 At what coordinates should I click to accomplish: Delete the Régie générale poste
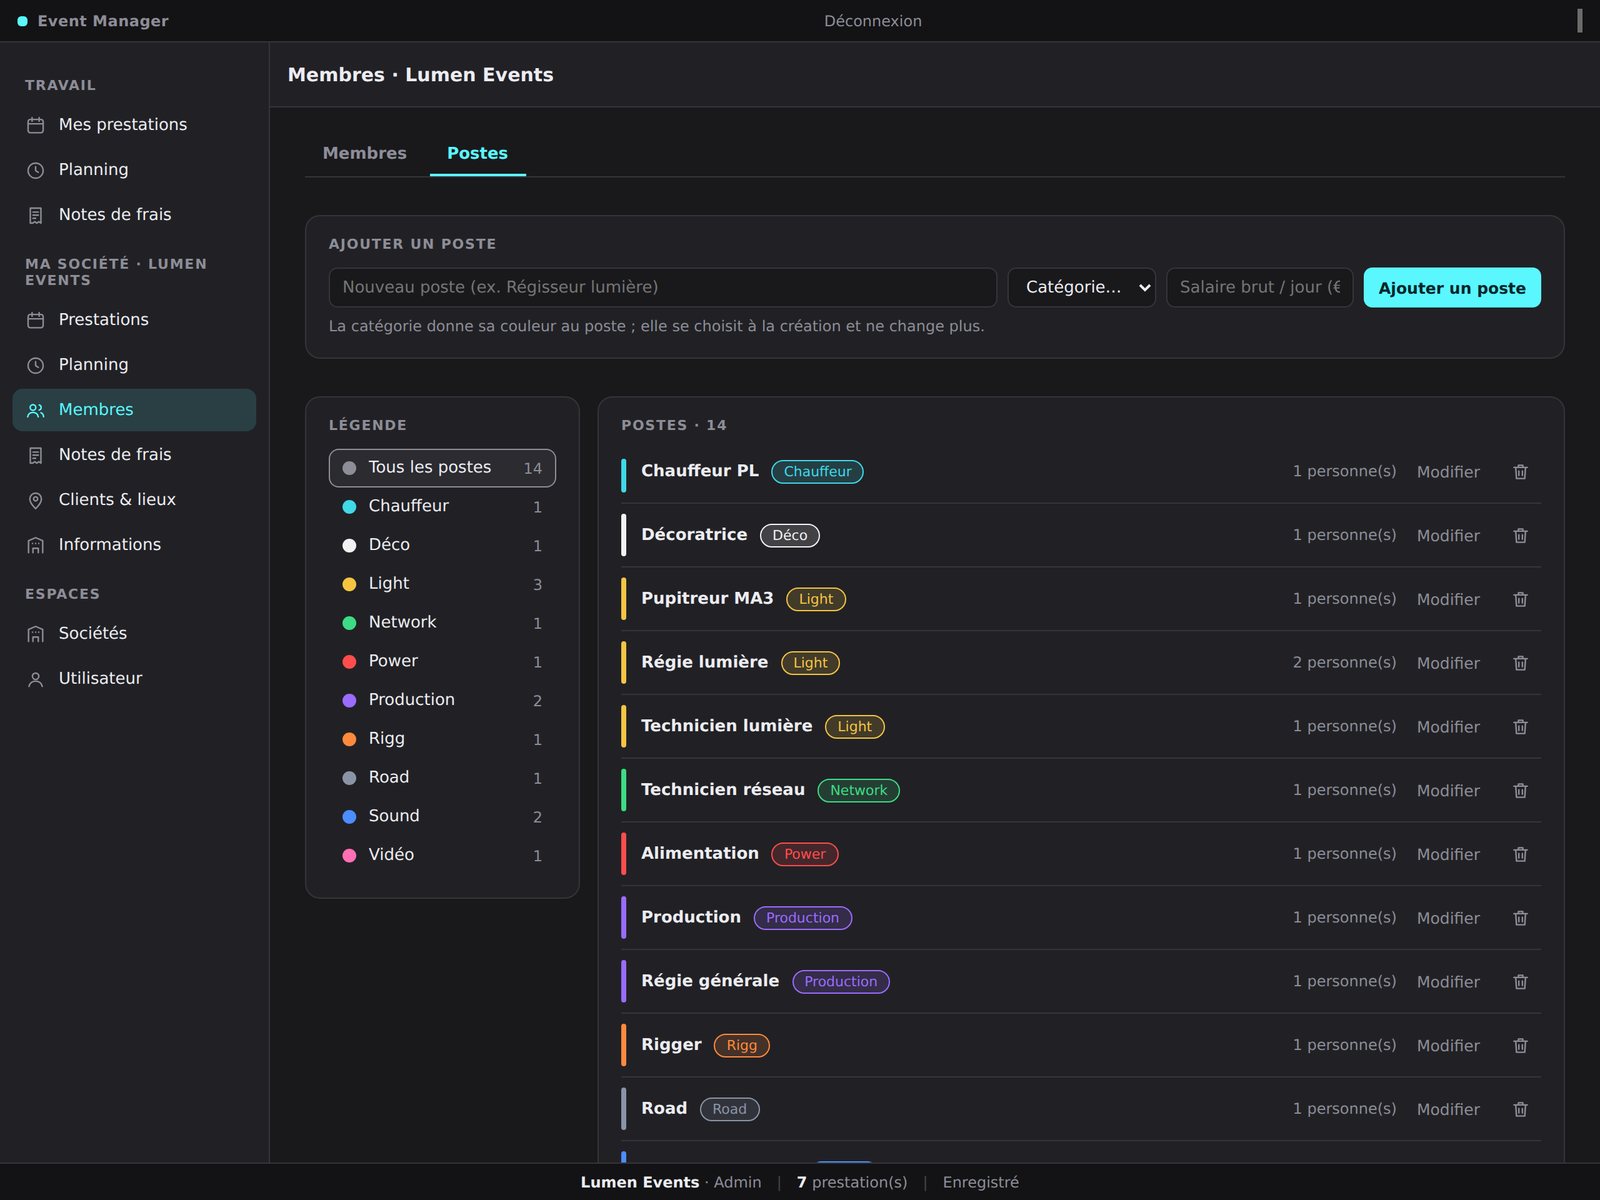[1520, 982]
